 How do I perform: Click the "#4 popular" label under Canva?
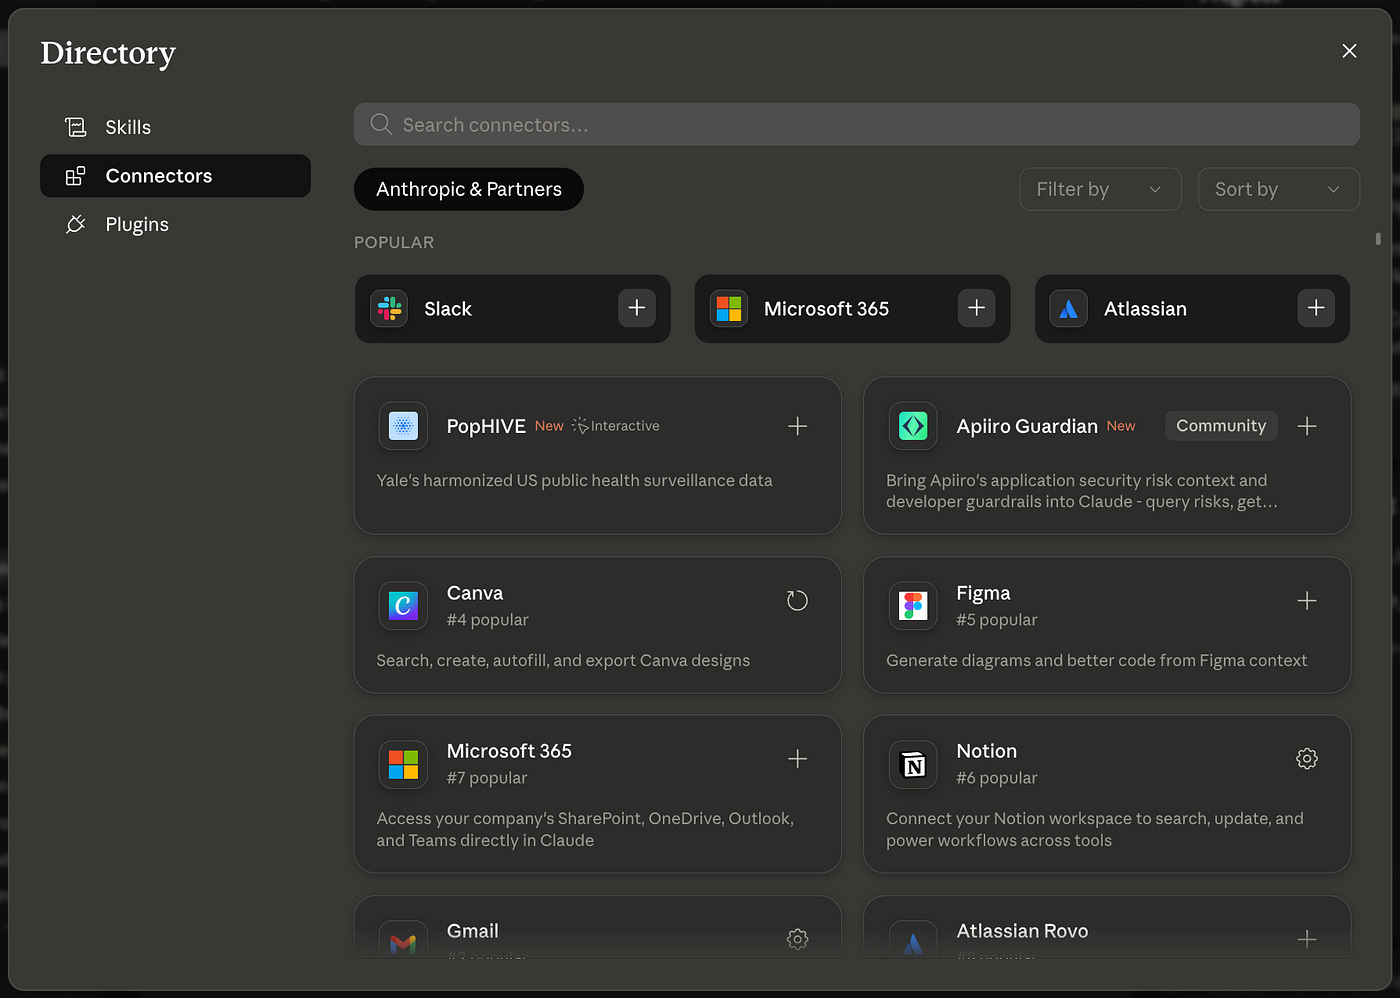click(488, 620)
